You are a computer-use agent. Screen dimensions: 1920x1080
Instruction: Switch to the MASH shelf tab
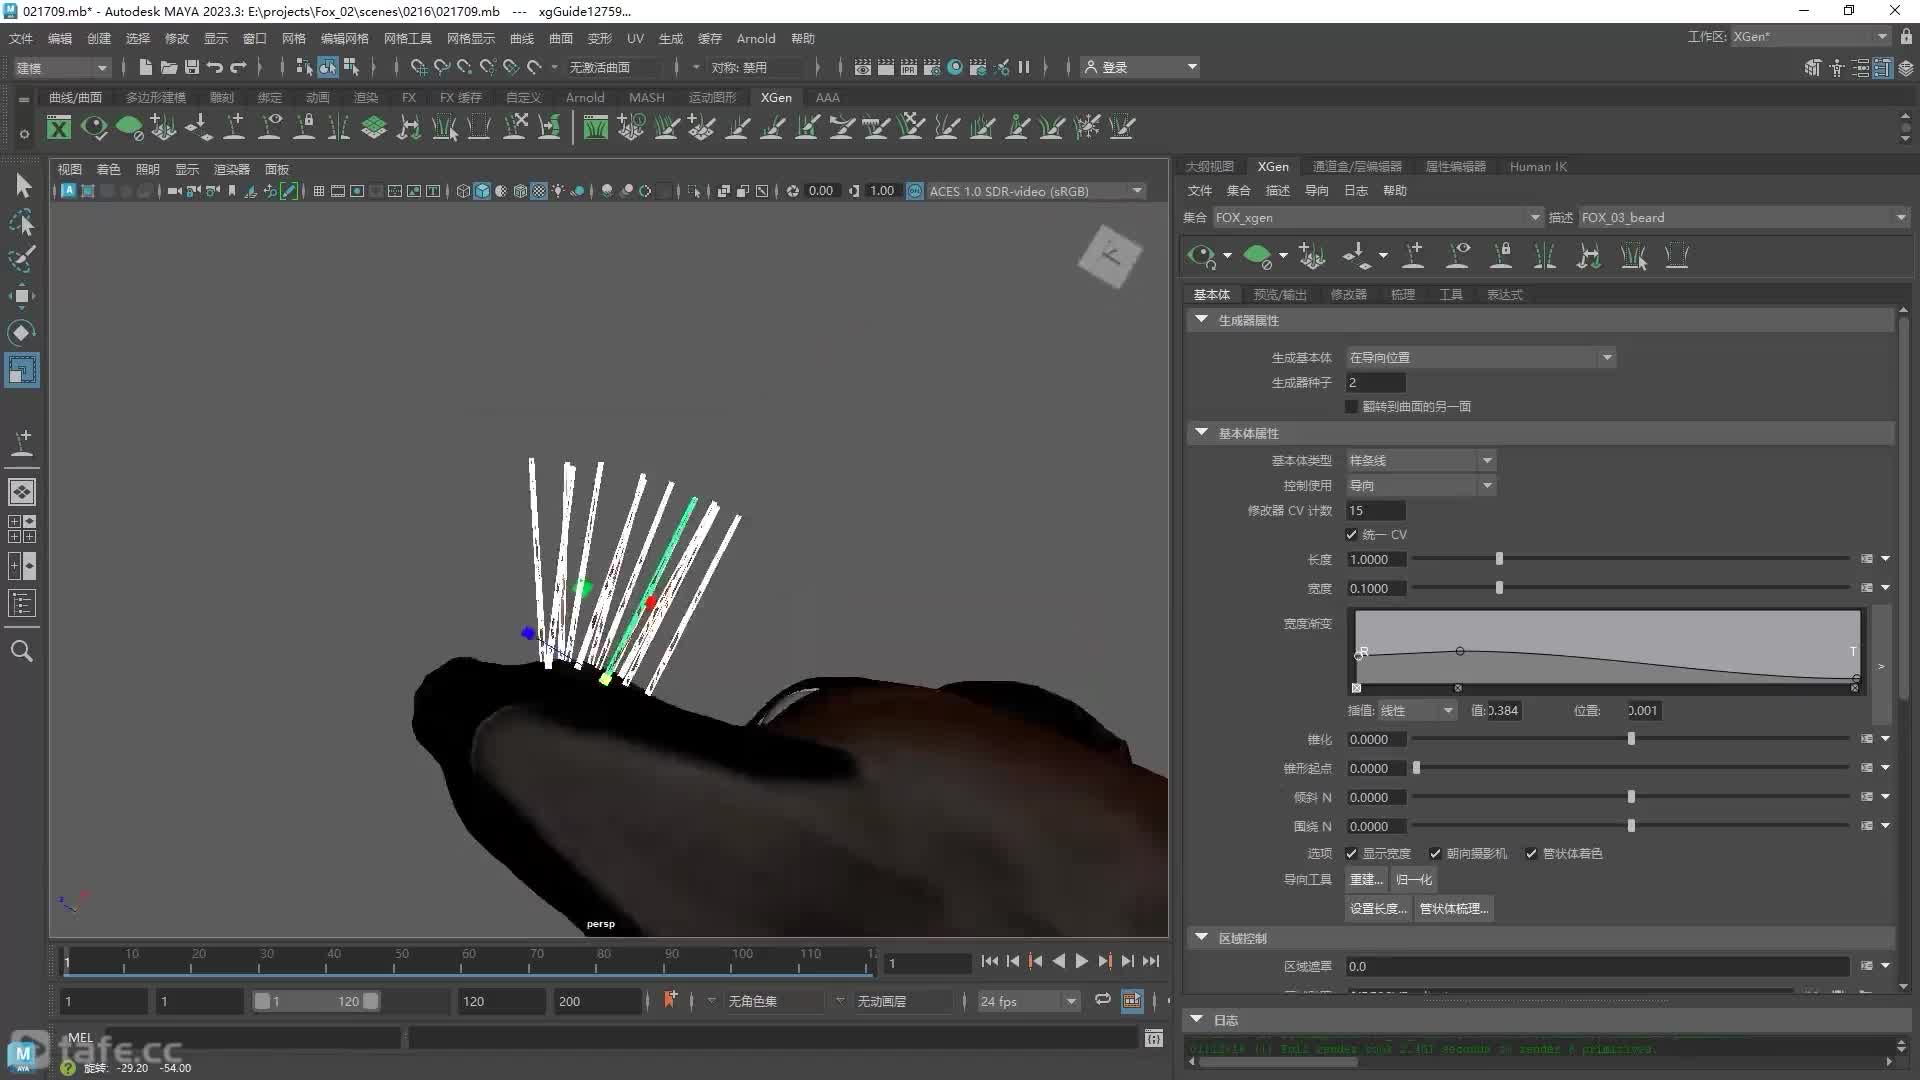(x=646, y=97)
